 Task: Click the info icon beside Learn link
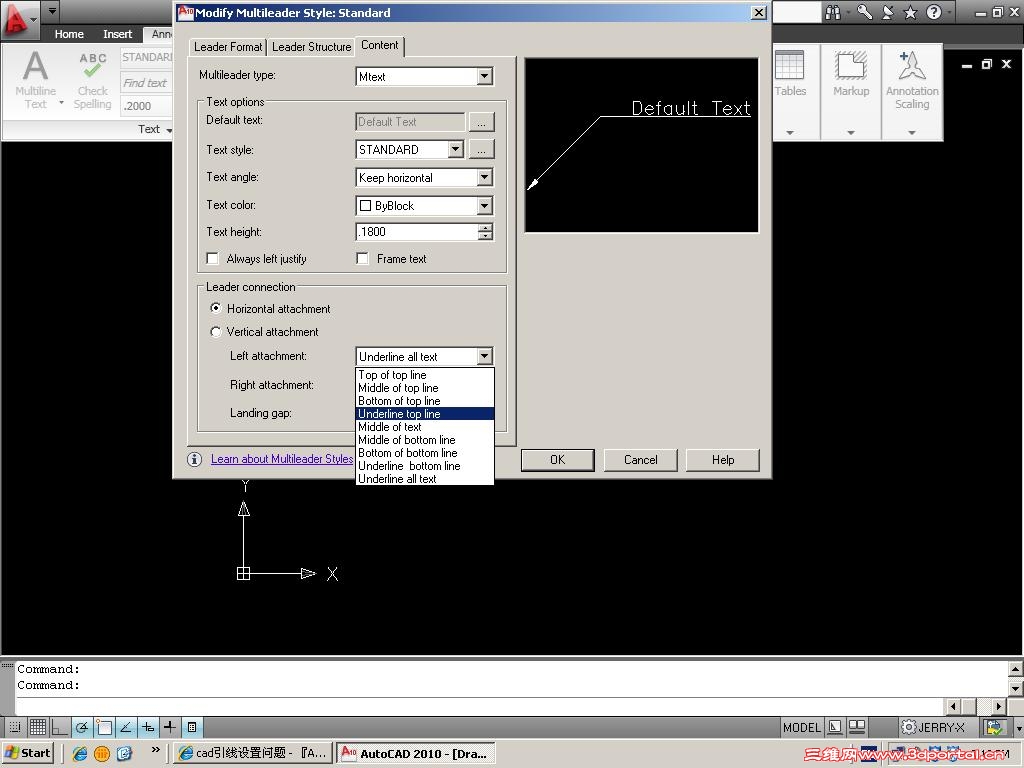pos(194,459)
